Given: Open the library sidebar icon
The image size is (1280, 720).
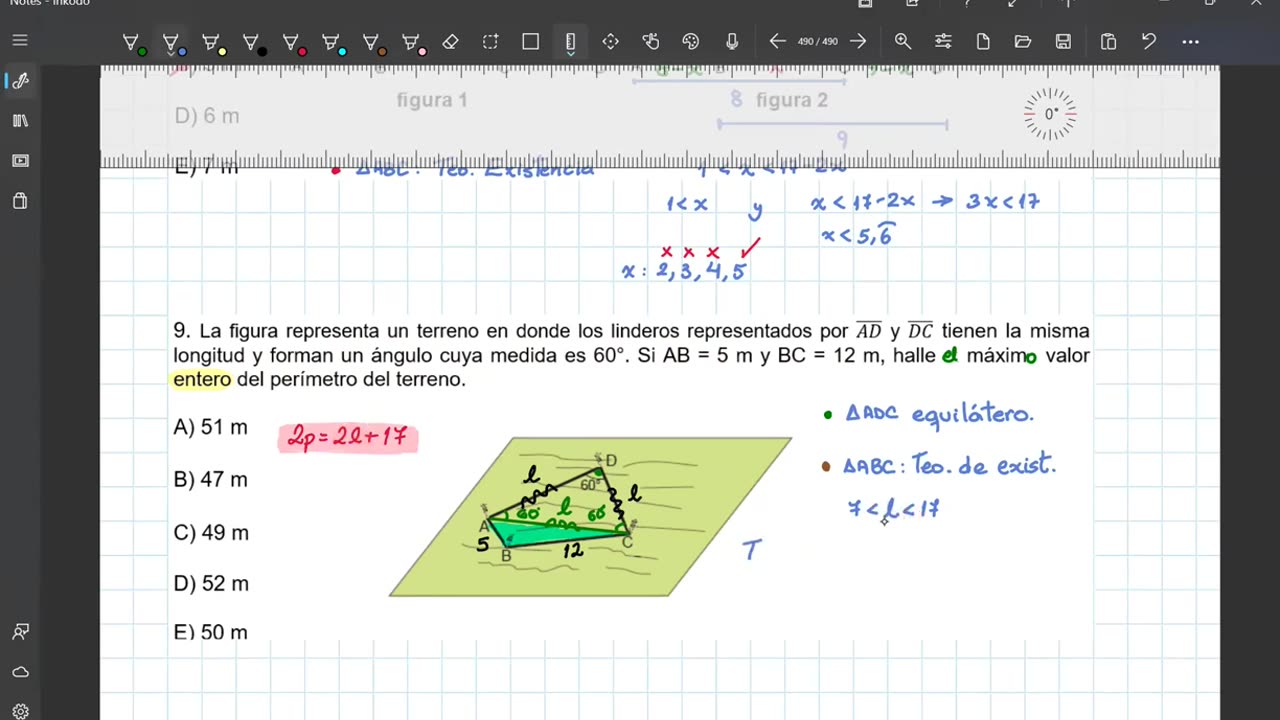Looking at the screenshot, I should [x=20, y=121].
